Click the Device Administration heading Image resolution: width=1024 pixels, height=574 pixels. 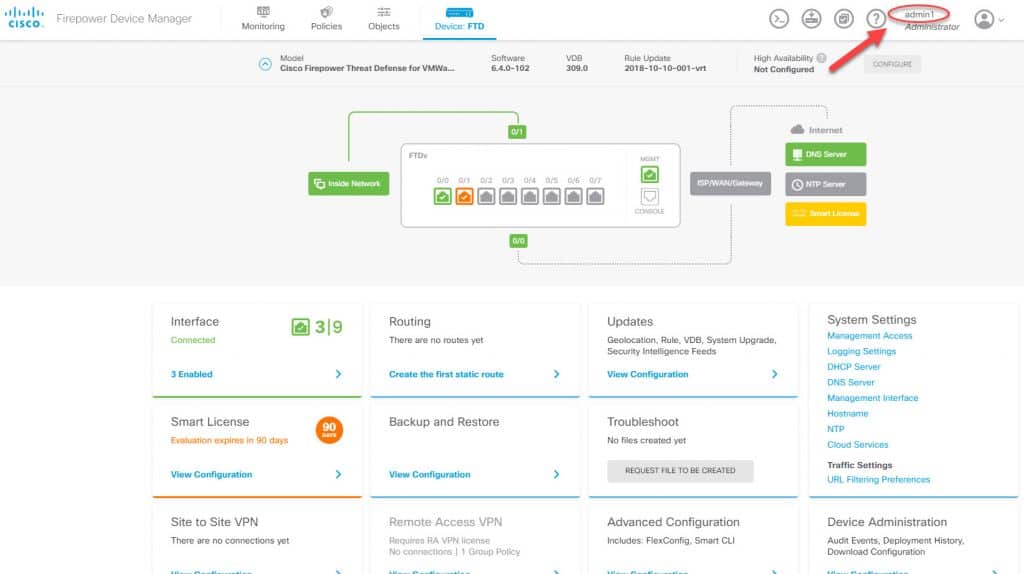(887, 522)
